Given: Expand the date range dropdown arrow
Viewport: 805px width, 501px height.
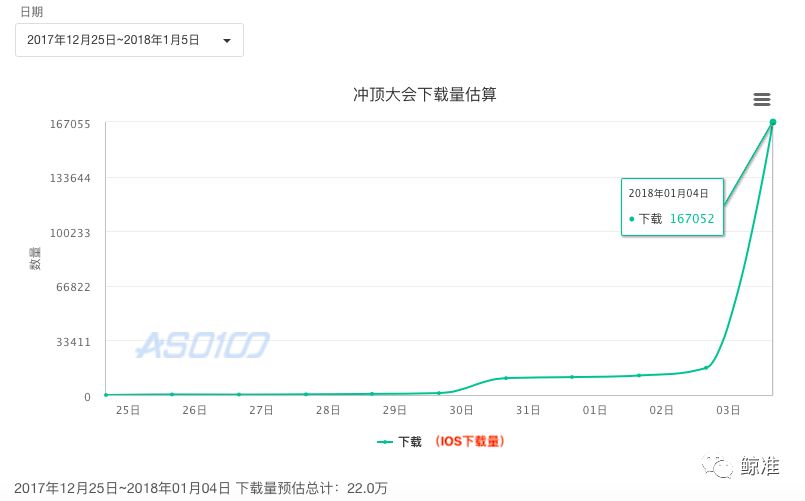Looking at the screenshot, I should click(x=227, y=41).
